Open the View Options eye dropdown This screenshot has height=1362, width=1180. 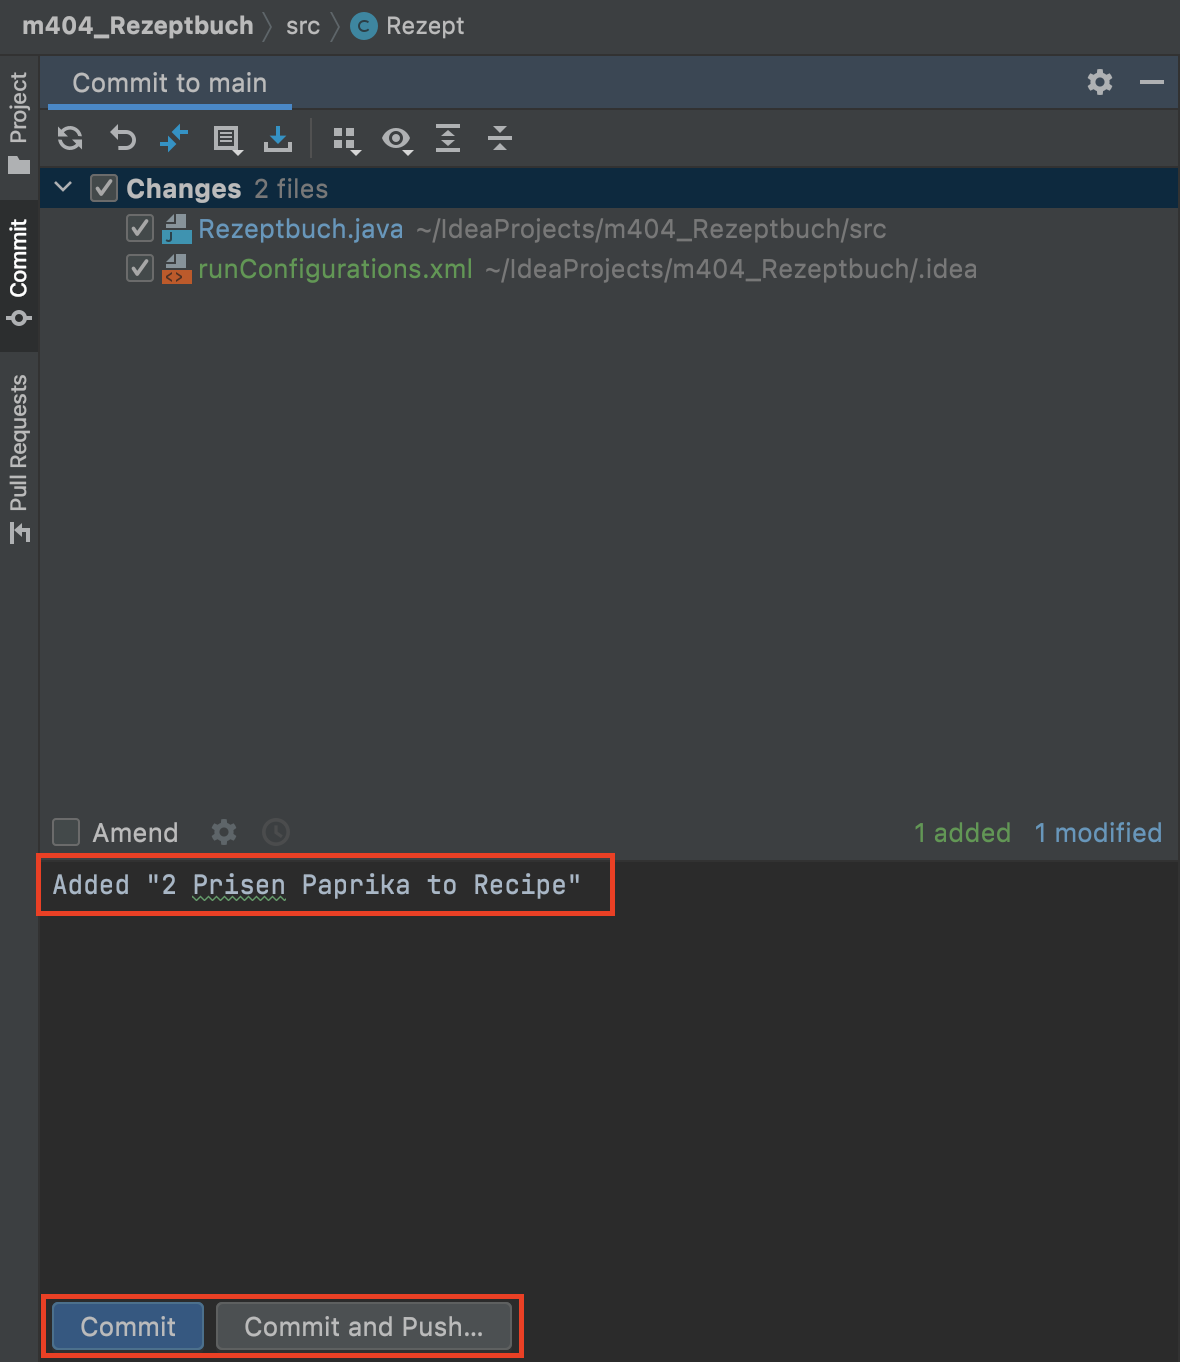tap(397, 139)
